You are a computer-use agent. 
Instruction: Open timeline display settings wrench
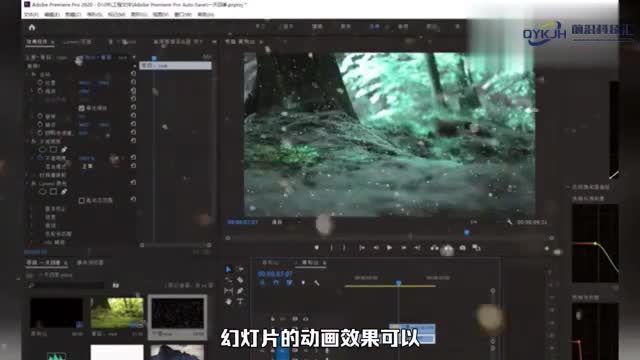coord(316,282)
